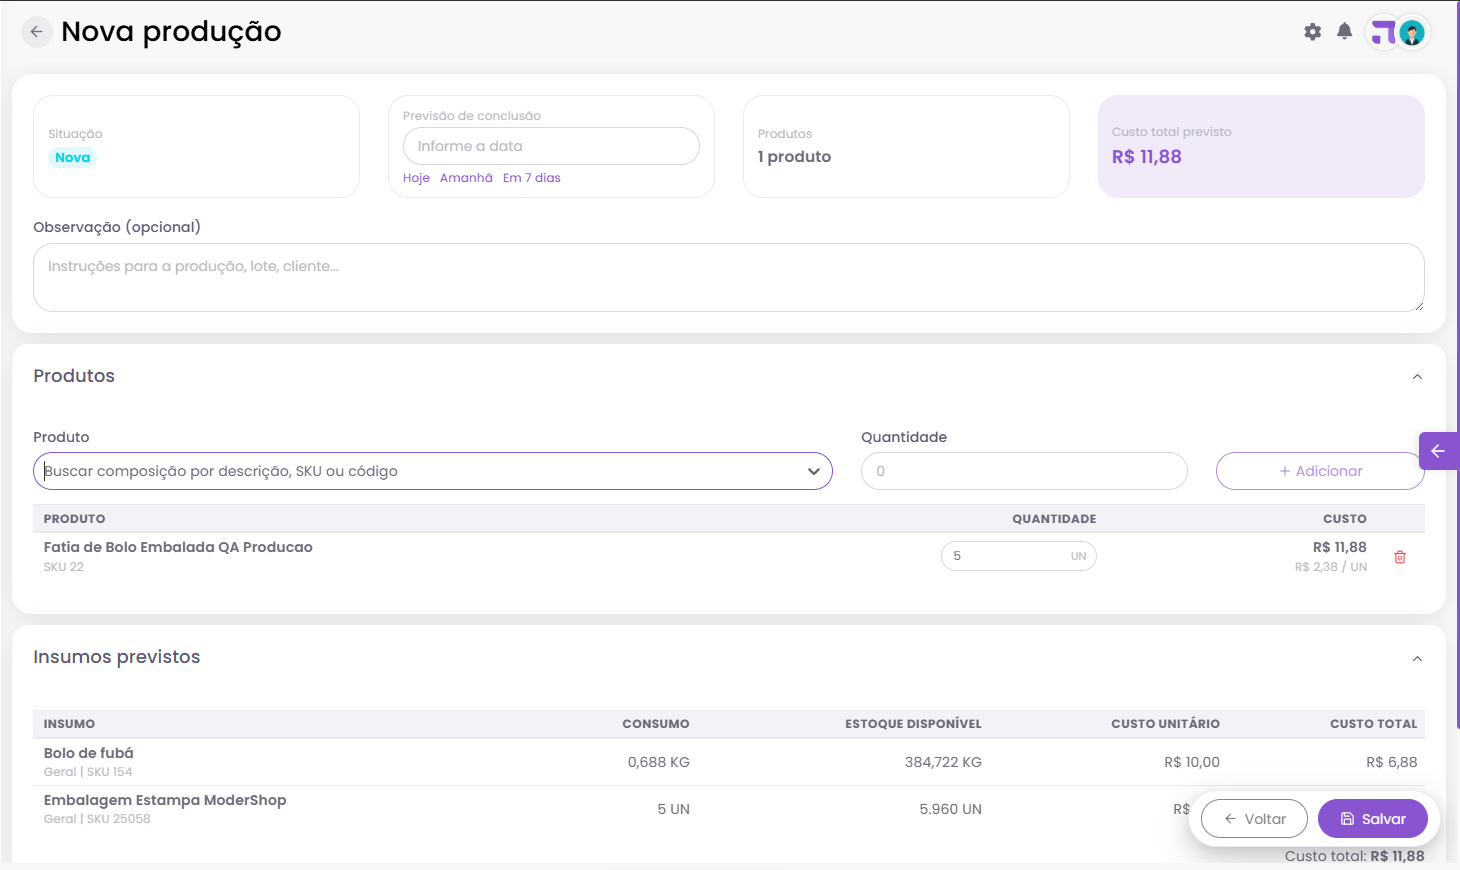Edit the quantity 5 UN field
Screen dimensions: 1460x870
(1018, 556)
